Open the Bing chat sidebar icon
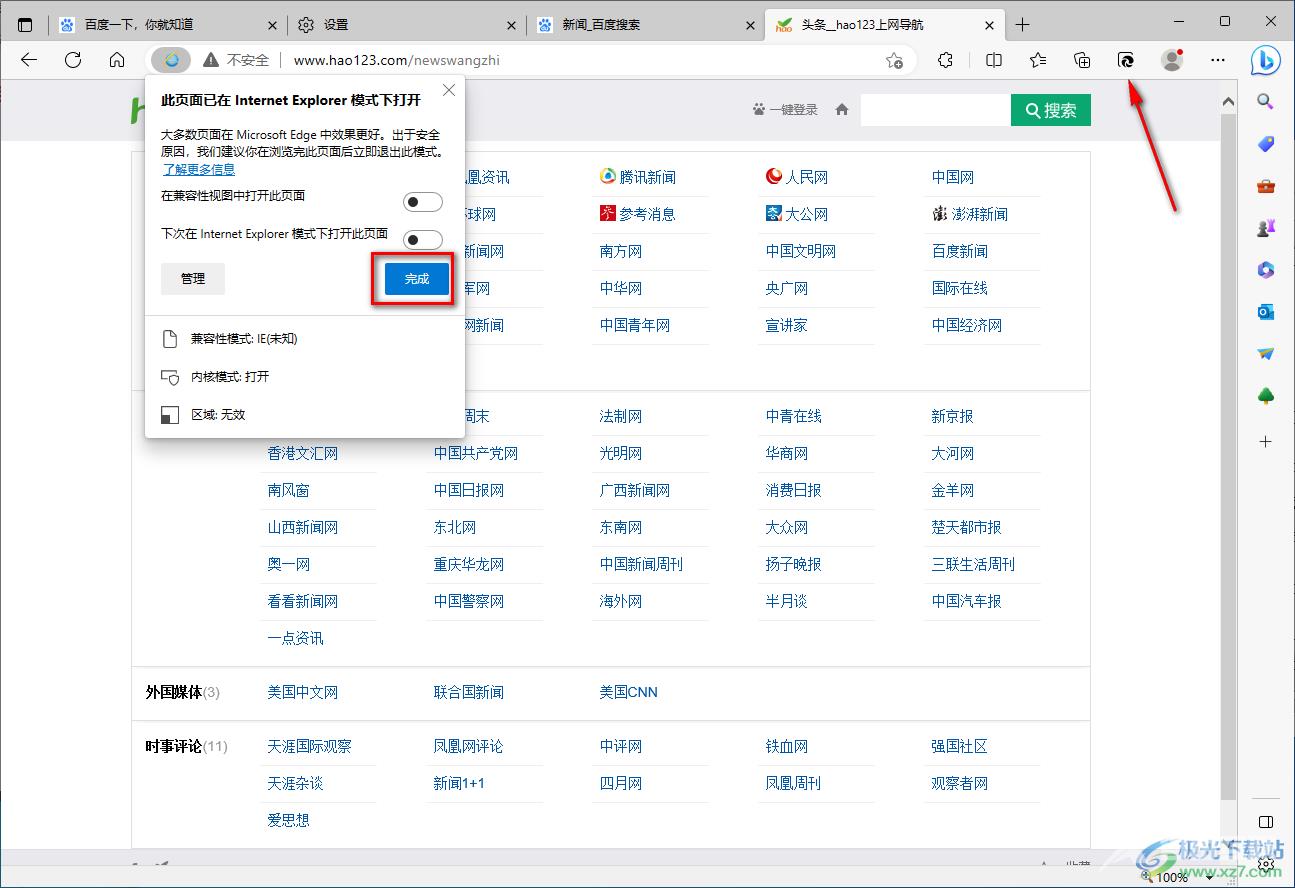Viewport: 1295px width, 888px height. (x=1266, y=60)
